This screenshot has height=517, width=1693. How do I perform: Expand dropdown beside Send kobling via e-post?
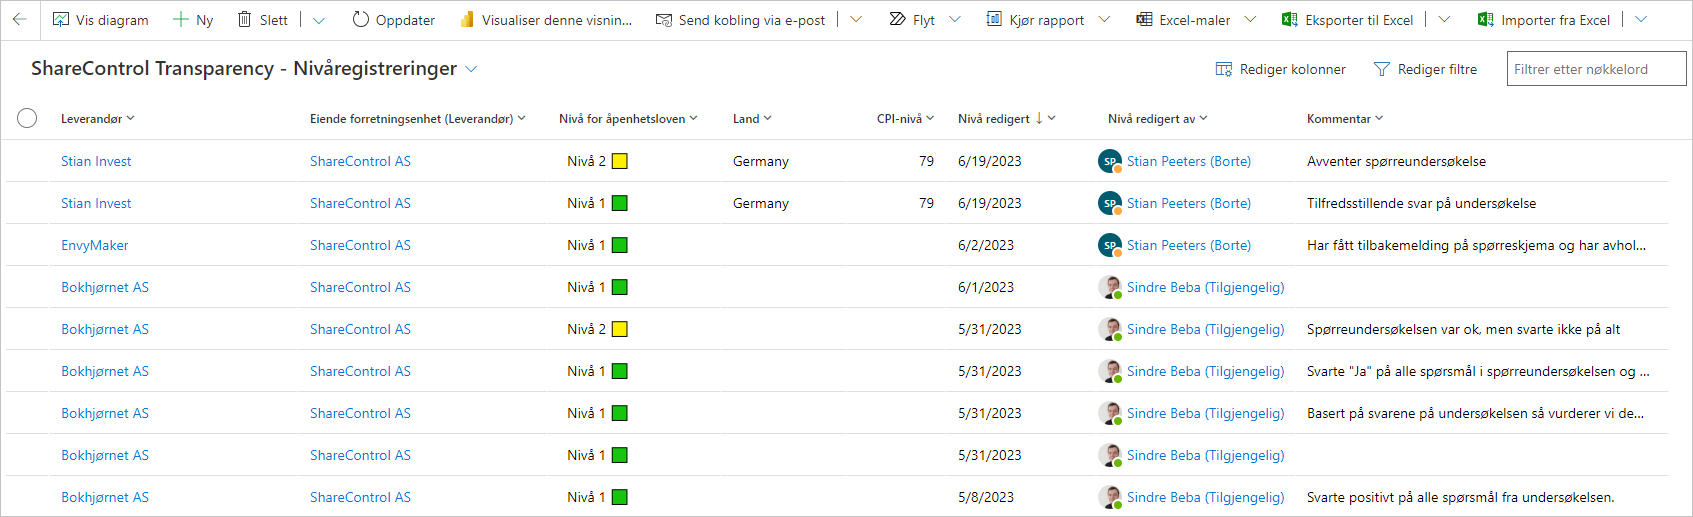(x=856, y=20)
